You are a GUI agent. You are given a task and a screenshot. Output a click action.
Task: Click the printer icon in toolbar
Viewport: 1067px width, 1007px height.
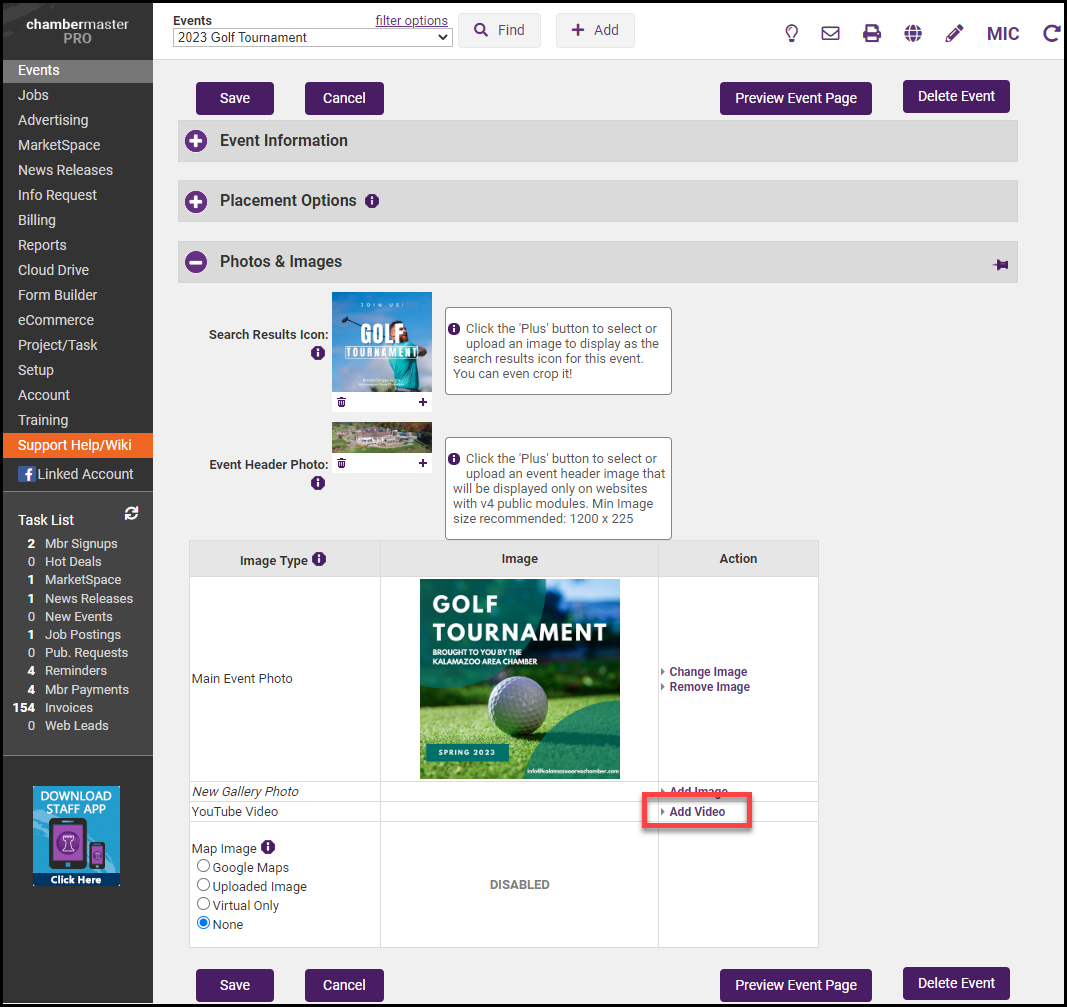coord(872,34)
